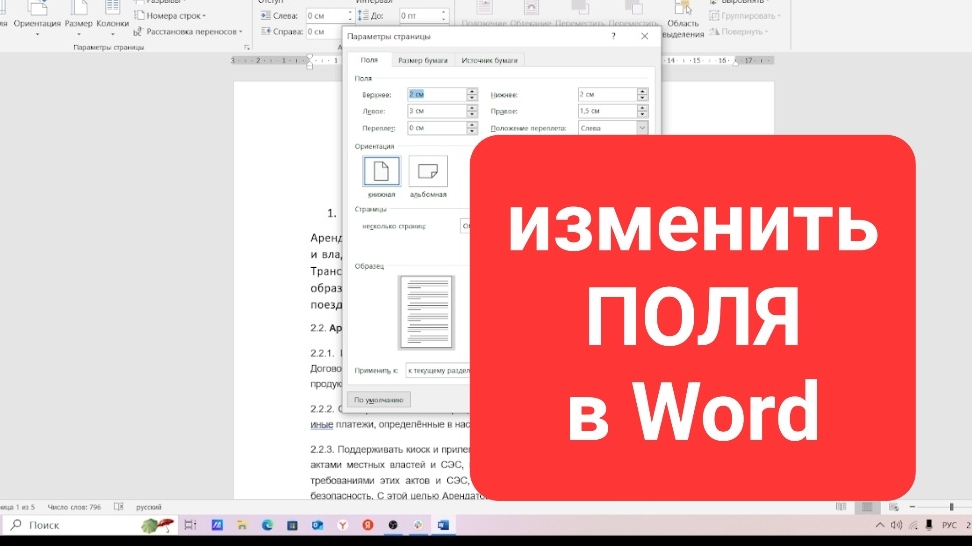This screenshot has height=546, width=972.
Task: Open Outlook from the taskbar
Action: coord(317,525)
